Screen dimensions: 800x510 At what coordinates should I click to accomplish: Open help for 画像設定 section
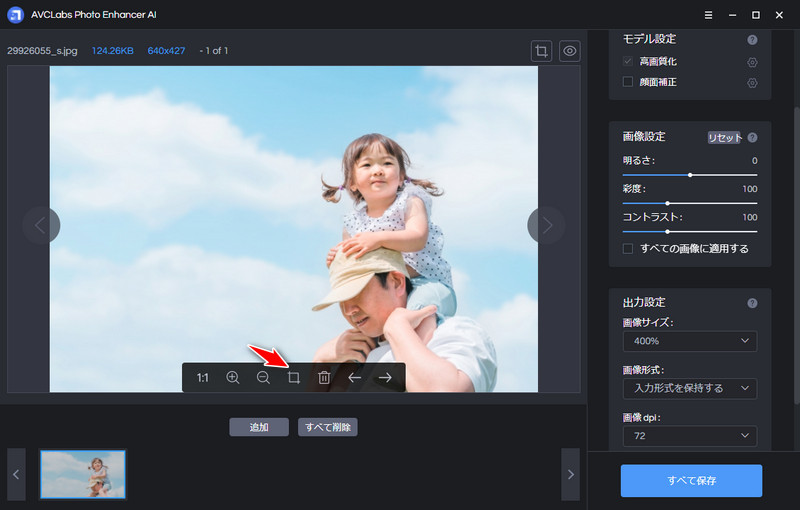tap(752, 138)
